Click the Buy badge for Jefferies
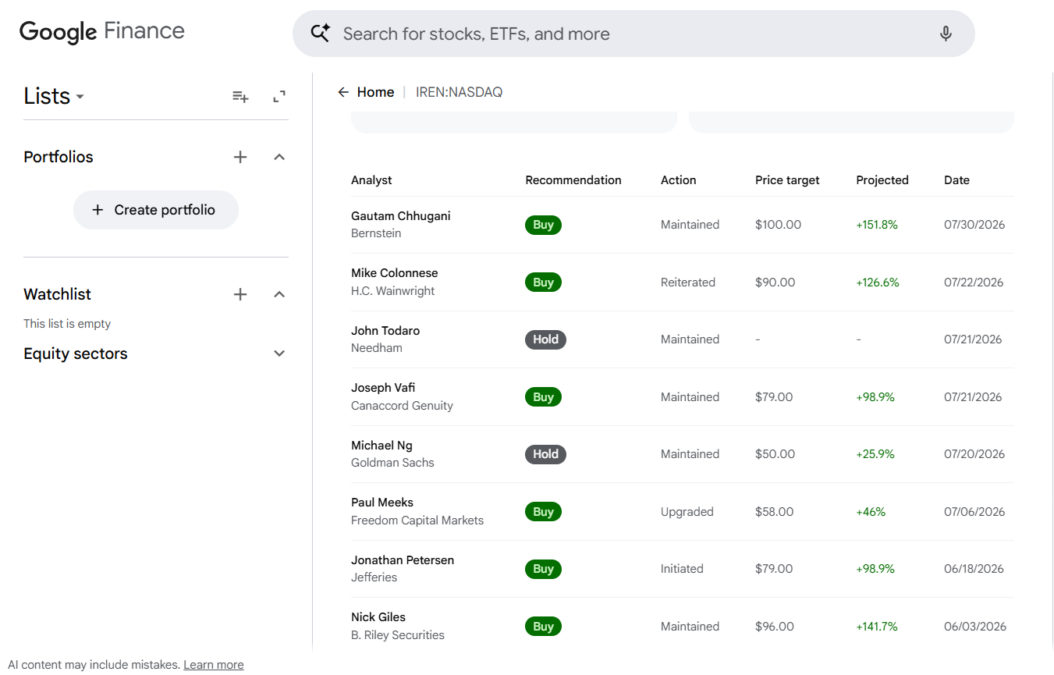The image size is (1054, 675). (543, 569)
